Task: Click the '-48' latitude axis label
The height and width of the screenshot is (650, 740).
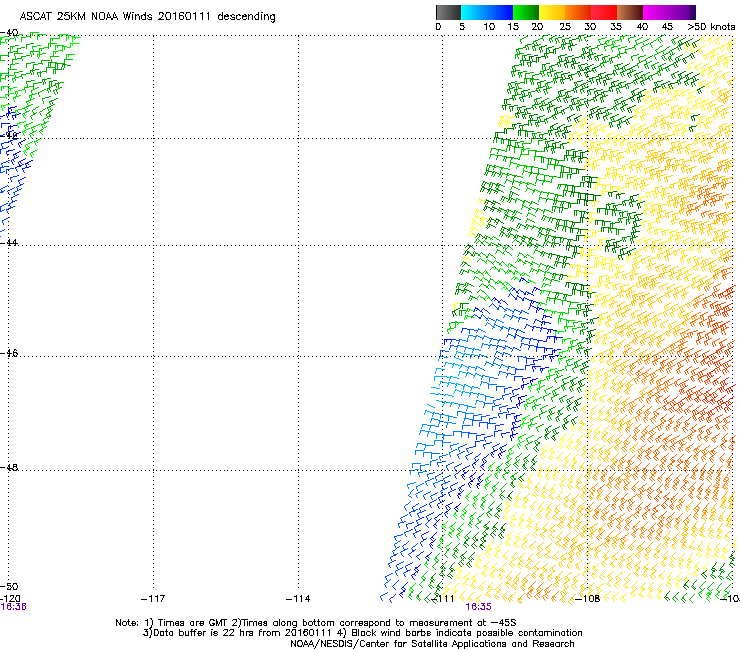Action: (x=9, y=467)
